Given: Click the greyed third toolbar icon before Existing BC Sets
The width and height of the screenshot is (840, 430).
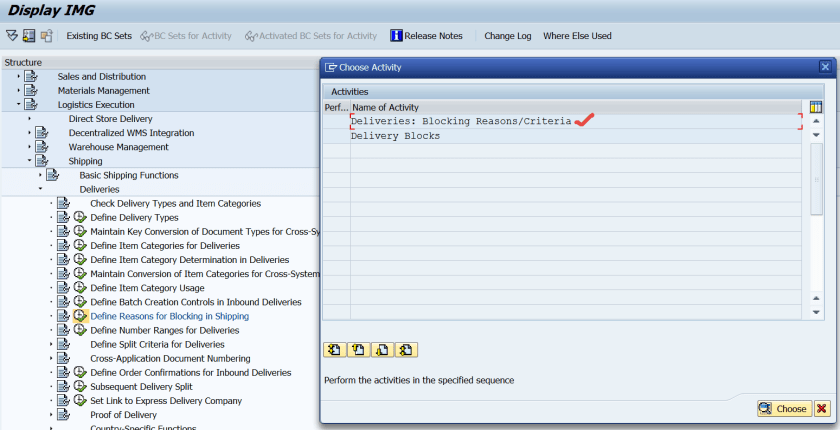Looking at the screenshot, I should click(47, 36).
